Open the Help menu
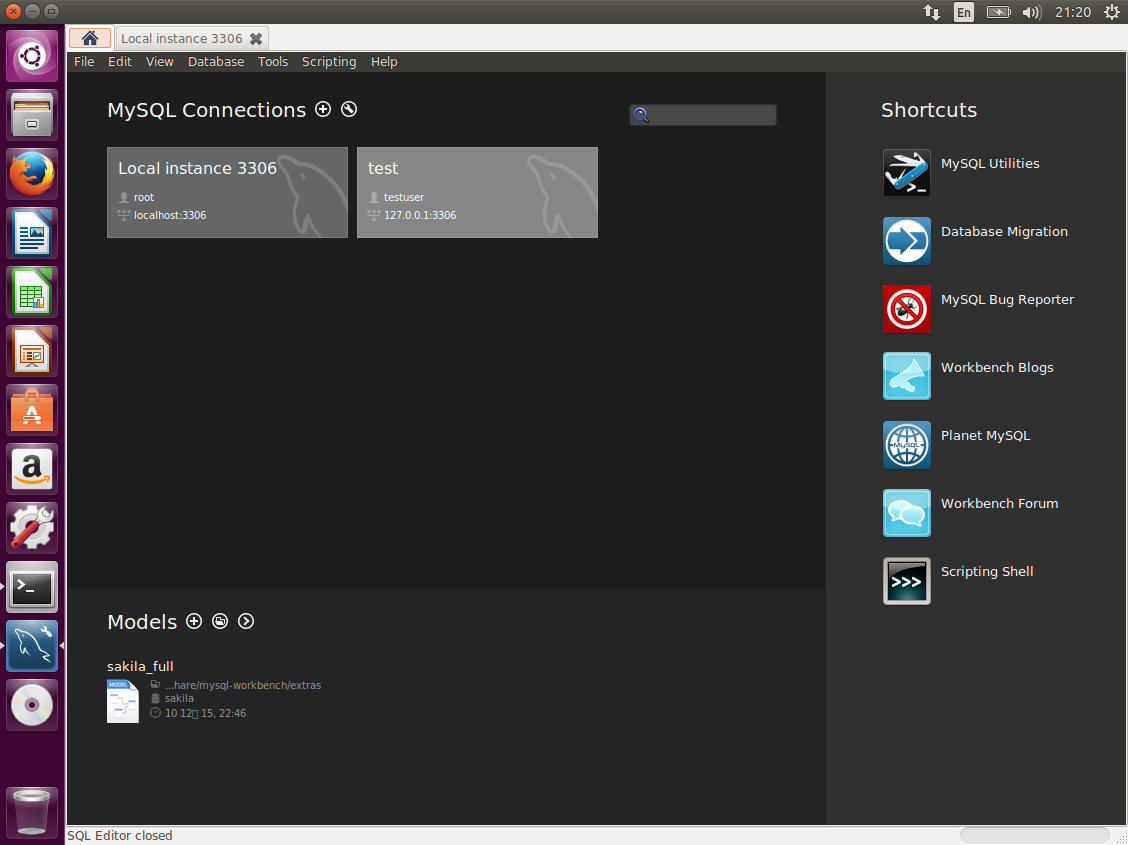 [384, 62]
